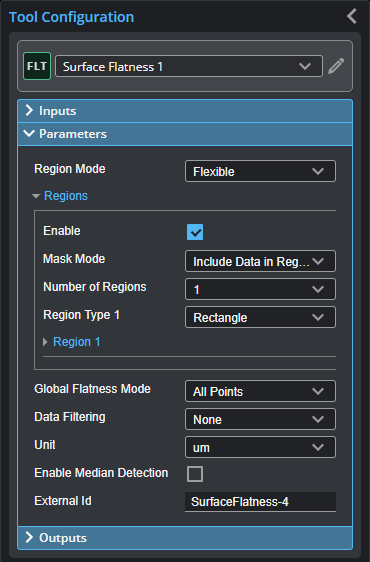Viewport: 370px width, 562px height.
Task: Collapse the Parameters section
Action: [x=185, y=134]
